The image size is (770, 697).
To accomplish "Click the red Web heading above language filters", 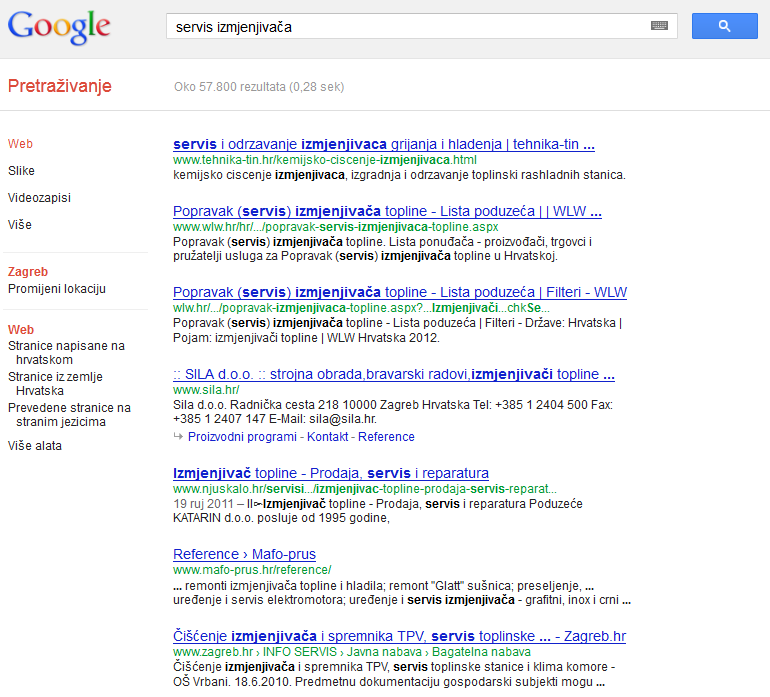I will [x=21, y=330].
